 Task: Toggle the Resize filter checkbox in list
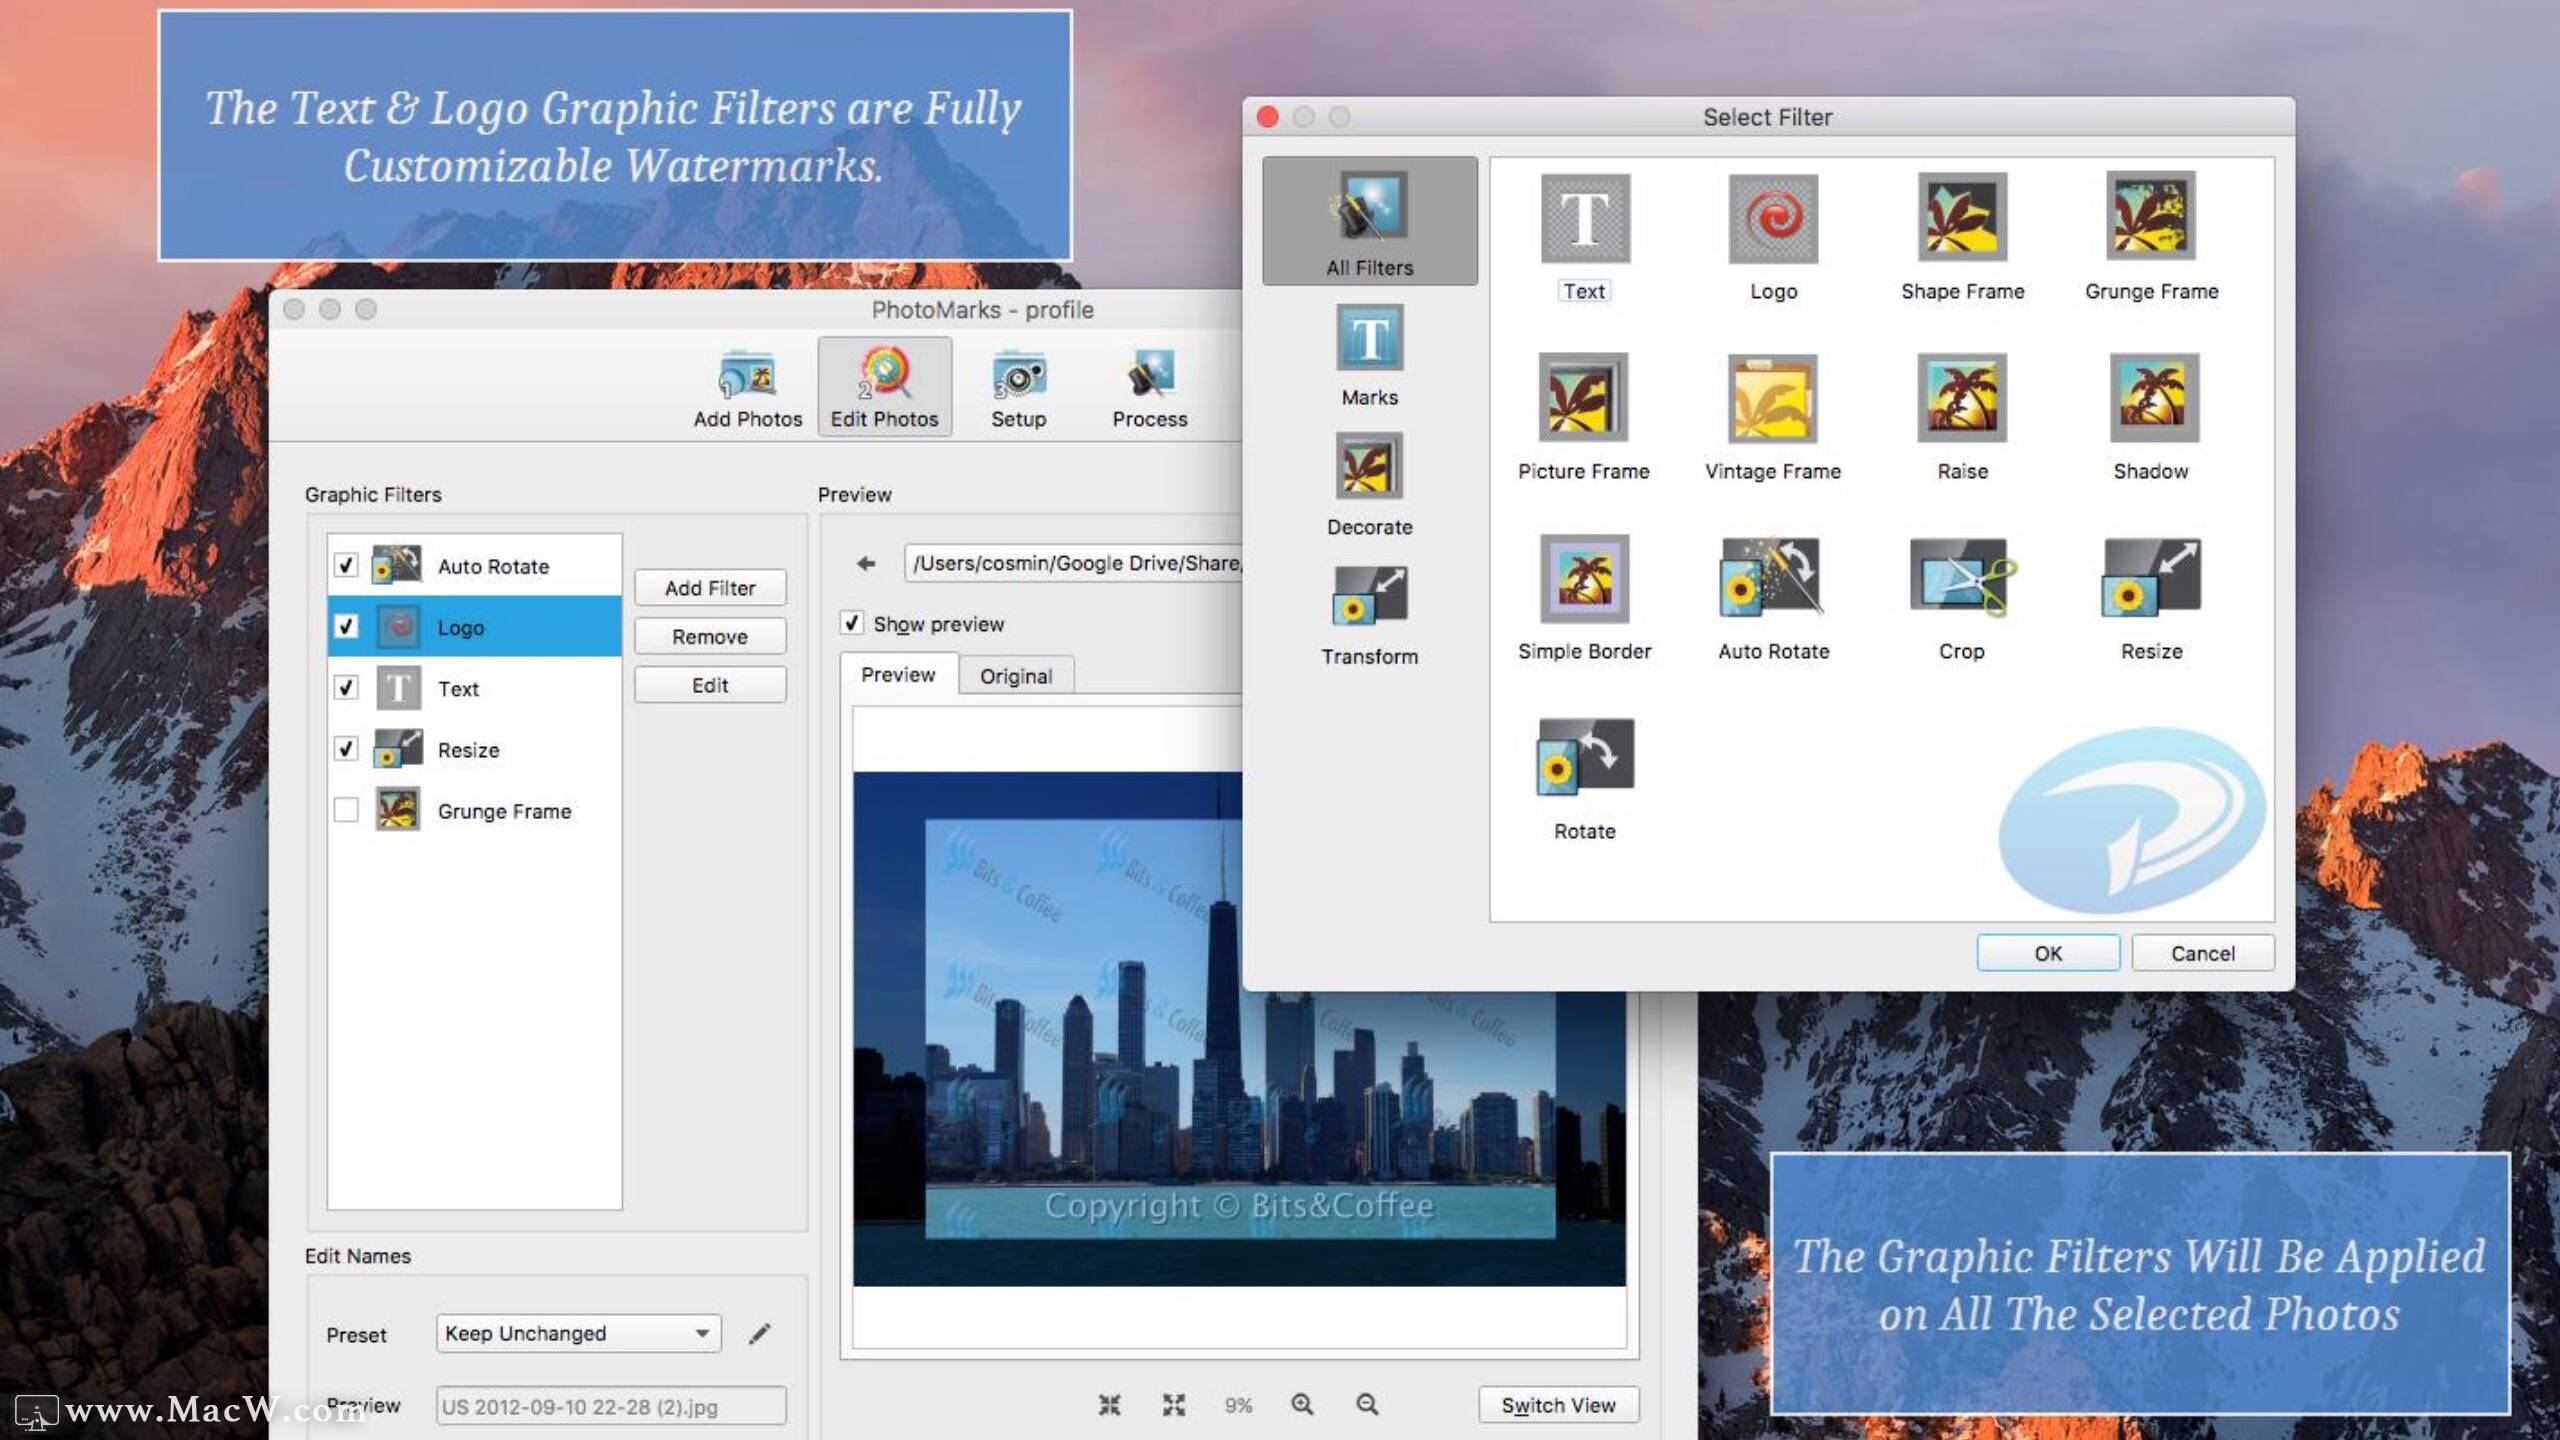pyautogui.click(x=346, y=749)
